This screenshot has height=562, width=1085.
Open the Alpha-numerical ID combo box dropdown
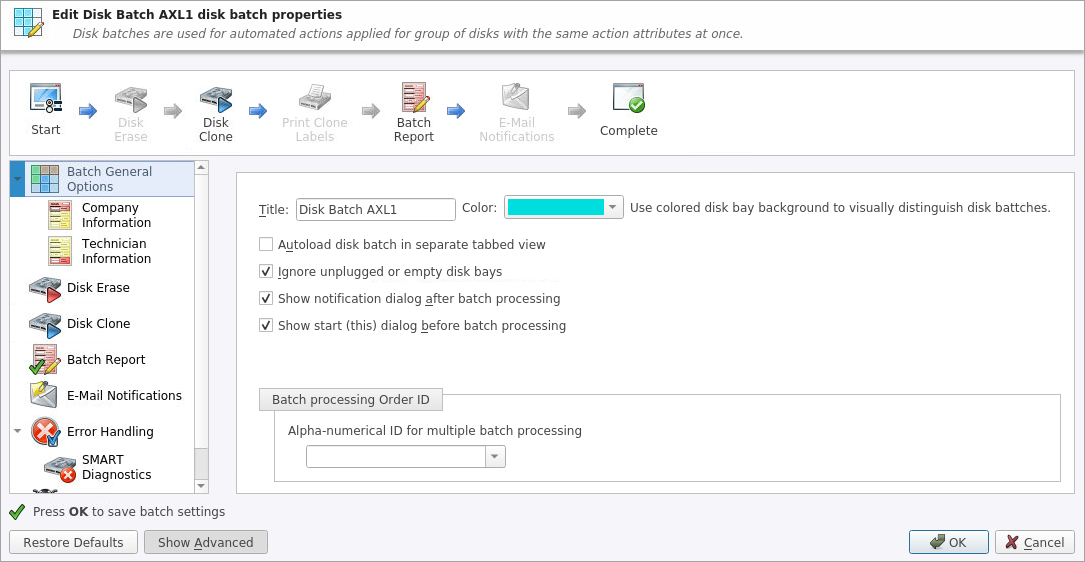(x=495, y=456)
